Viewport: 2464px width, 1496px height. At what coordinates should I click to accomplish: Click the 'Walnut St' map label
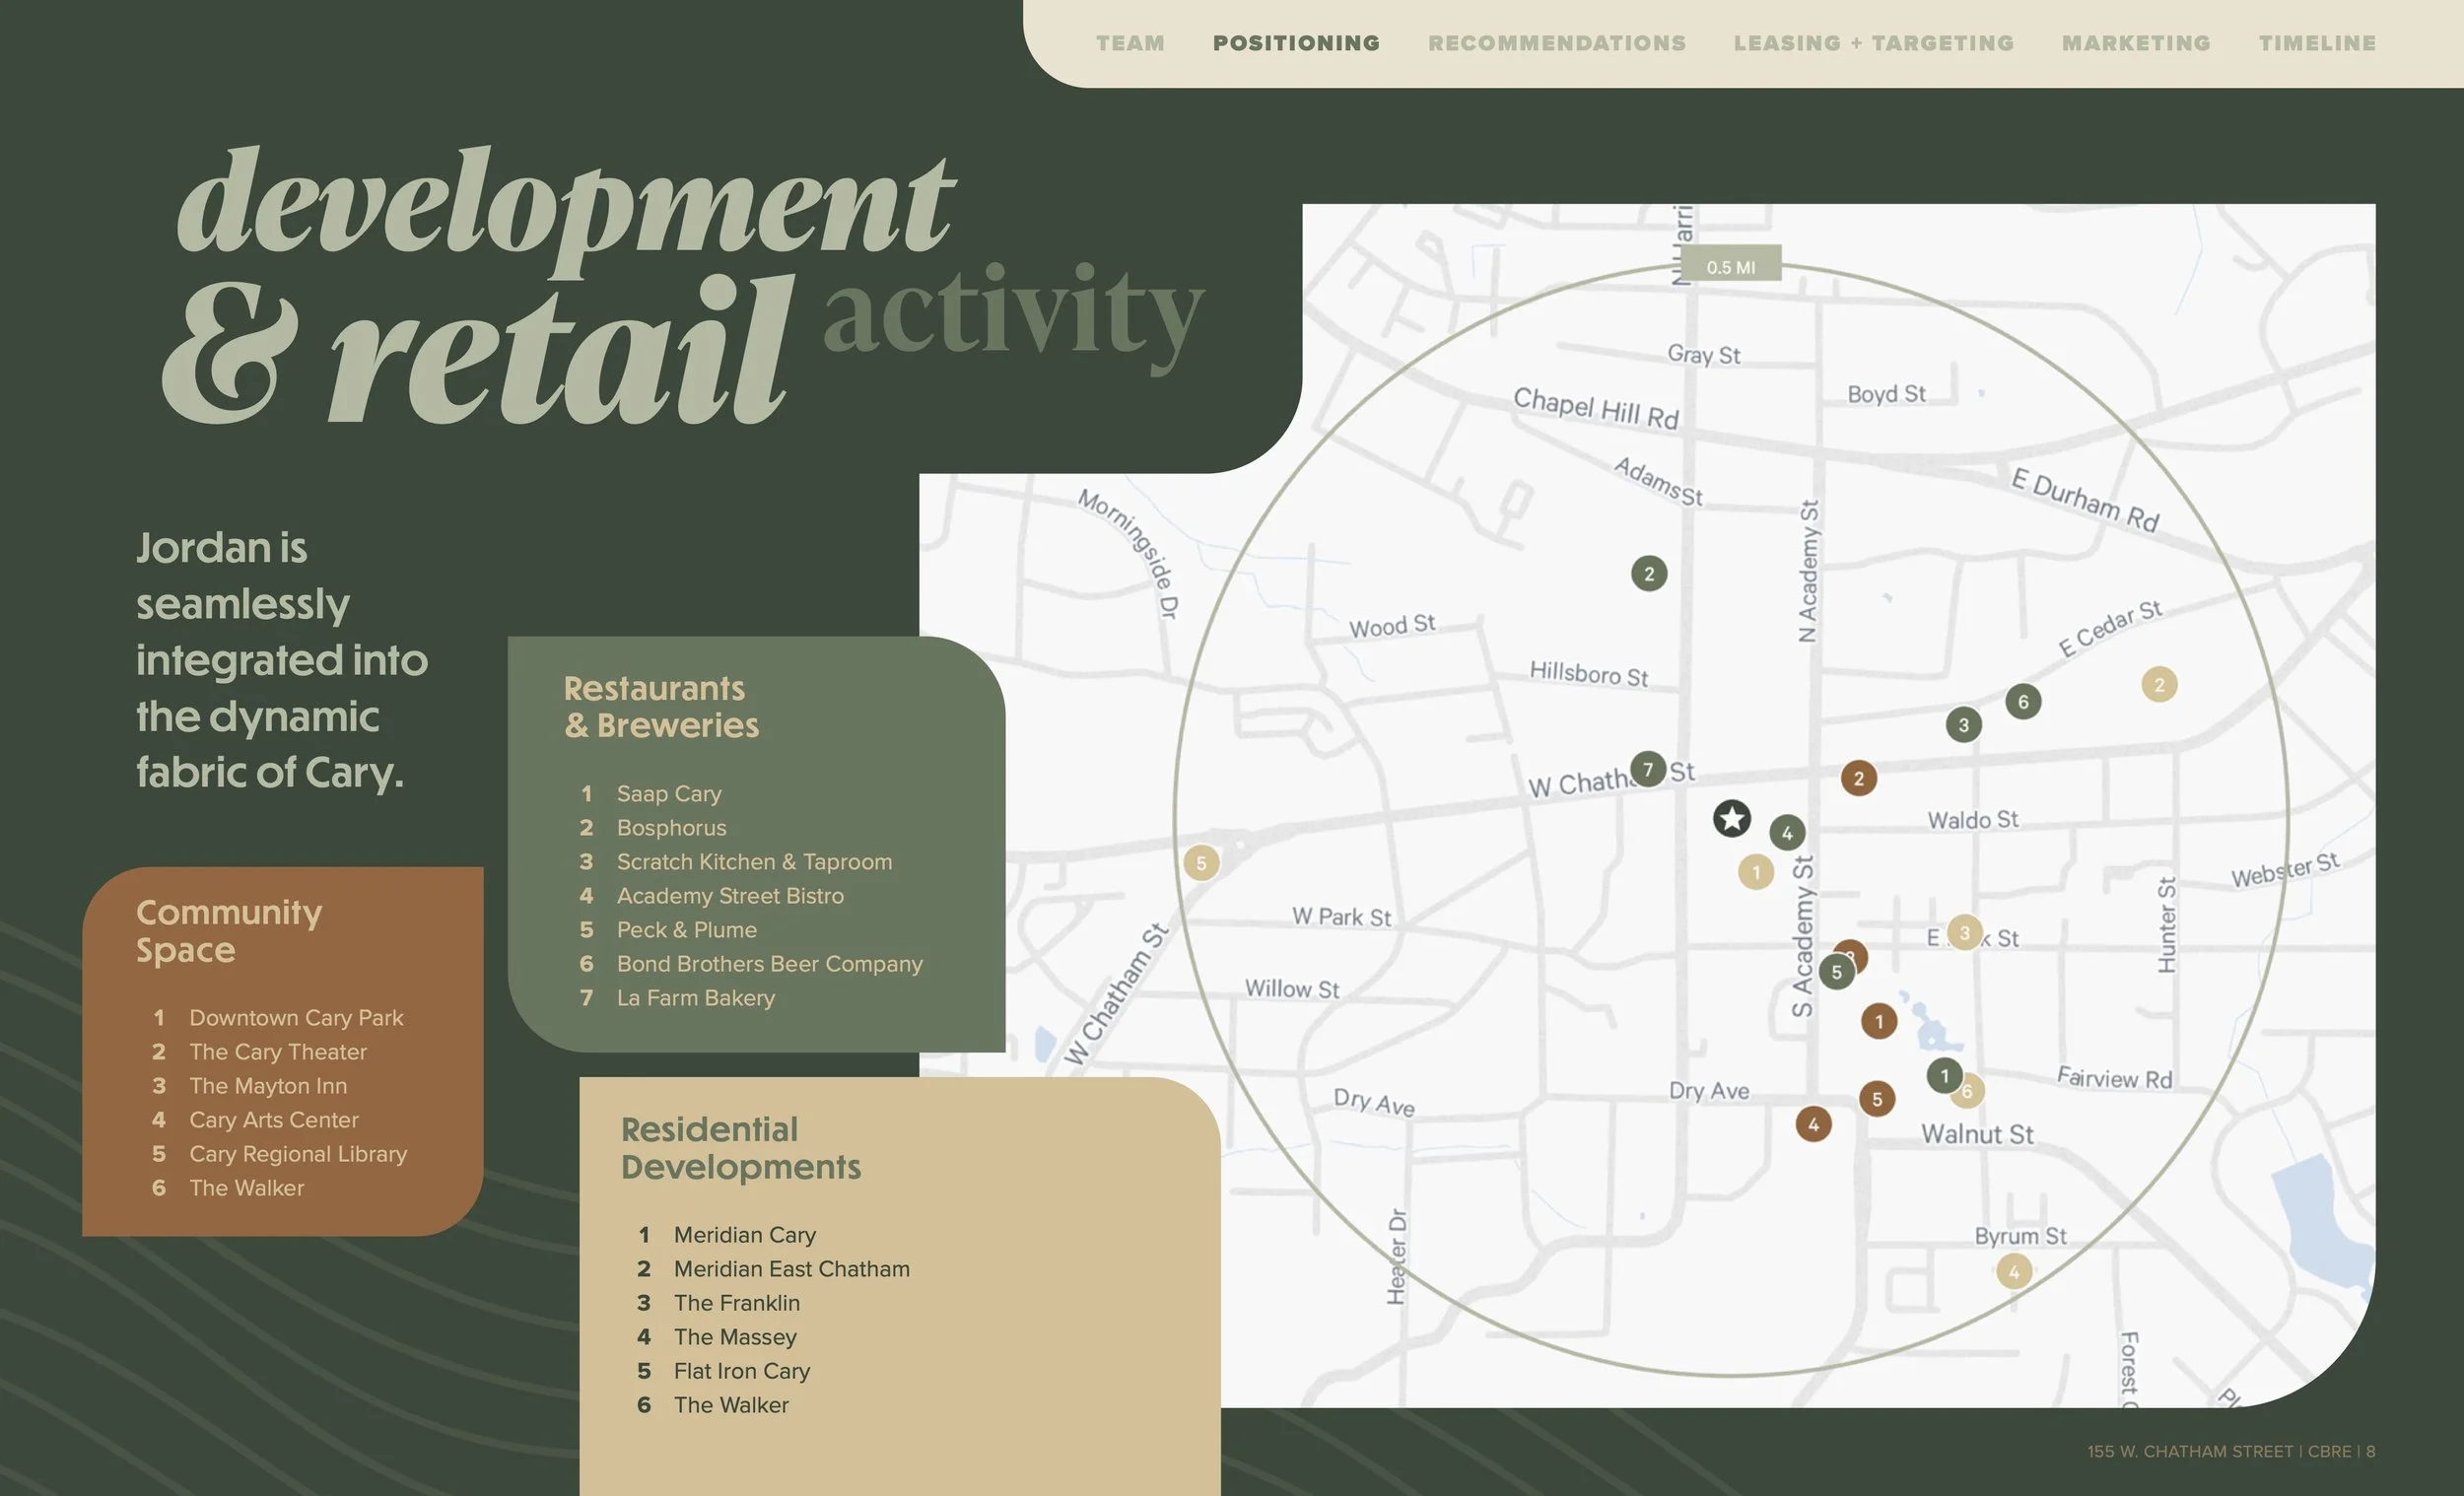tap(1977, 1134)
